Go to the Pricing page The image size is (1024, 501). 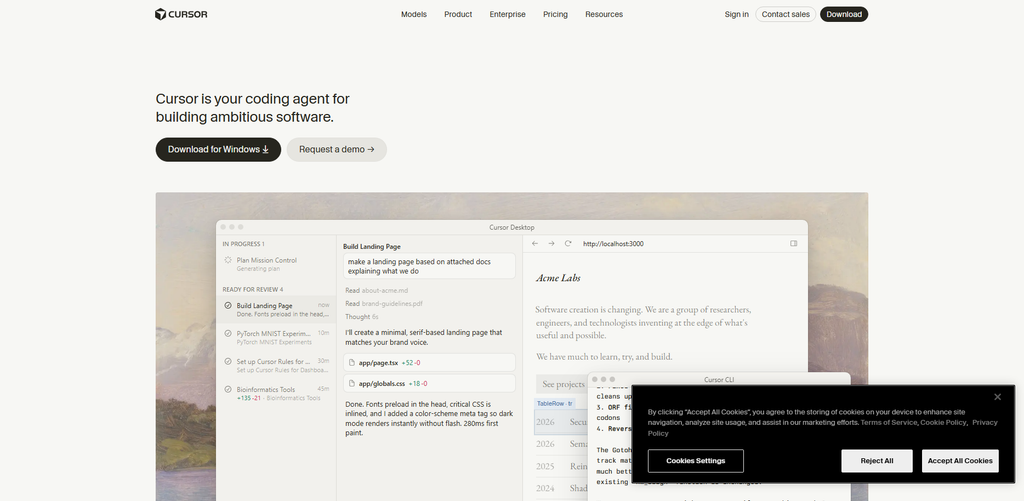[555, 14]
